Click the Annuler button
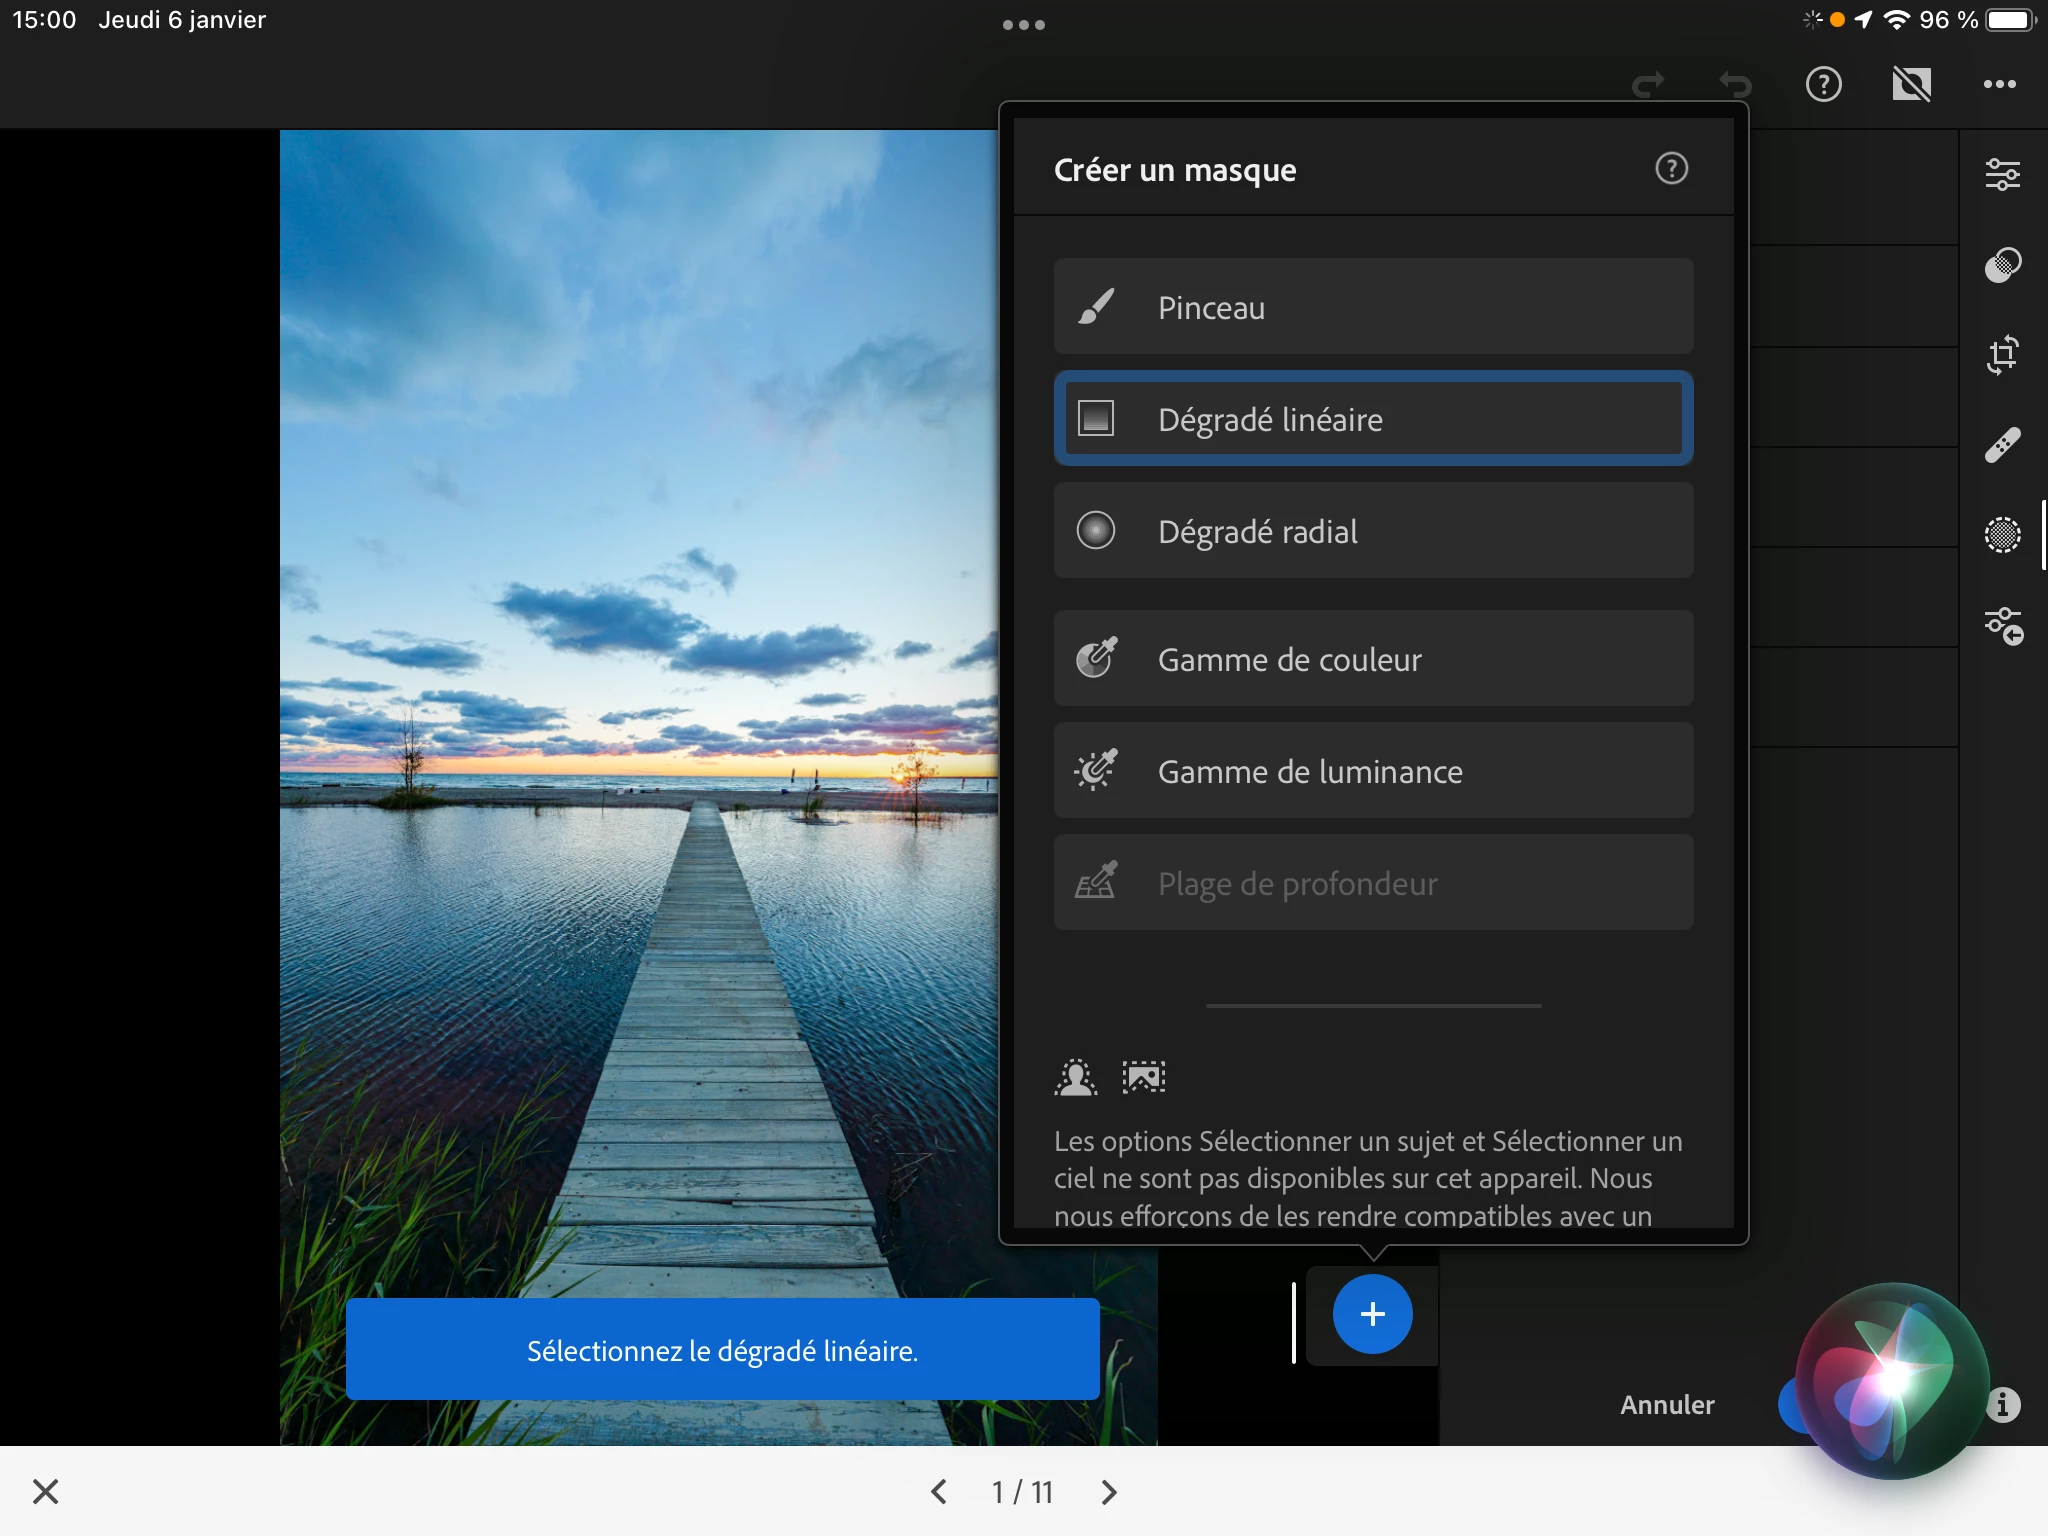2048x1536 pixels. pyautogui.click(x=1667, y=1405)
